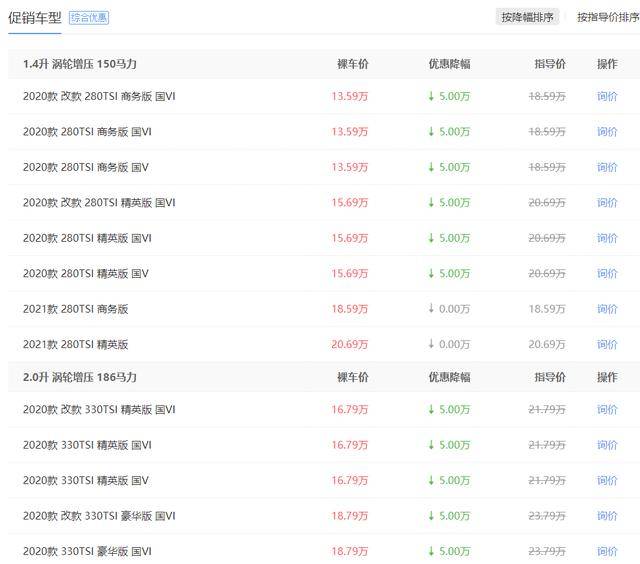Image resolution: width=640 pixels, height=564 pixels.
Task: Click 询价 for 2020款 280TSI 商务版 国VI
Action: [x=607, y=132]
